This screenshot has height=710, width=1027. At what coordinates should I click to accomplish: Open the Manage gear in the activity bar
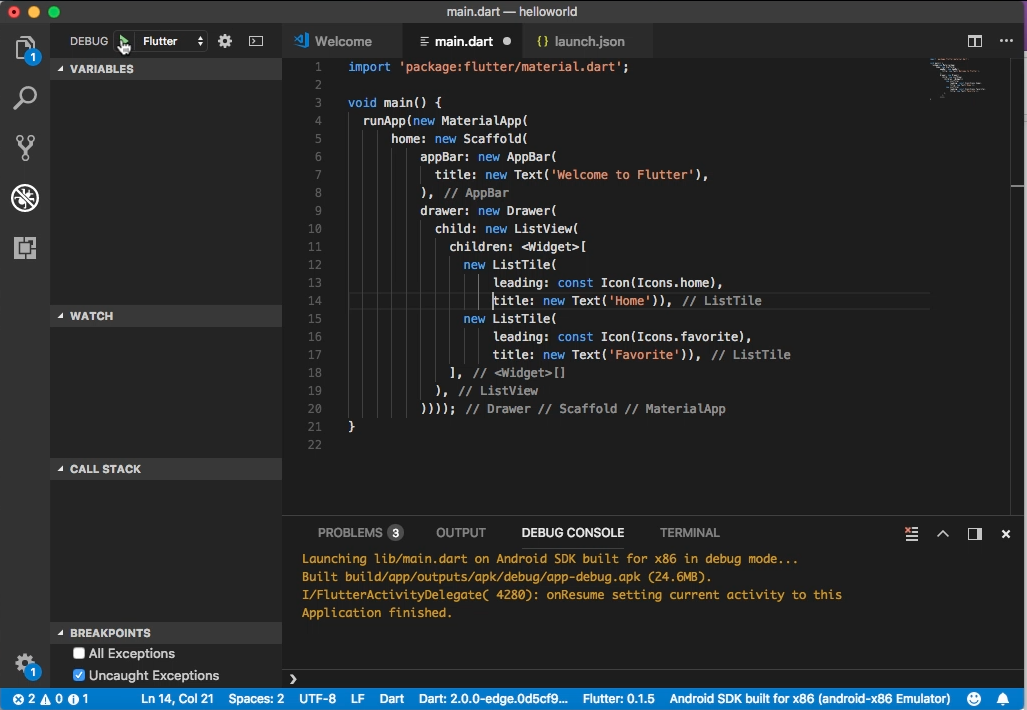[25, 663]
